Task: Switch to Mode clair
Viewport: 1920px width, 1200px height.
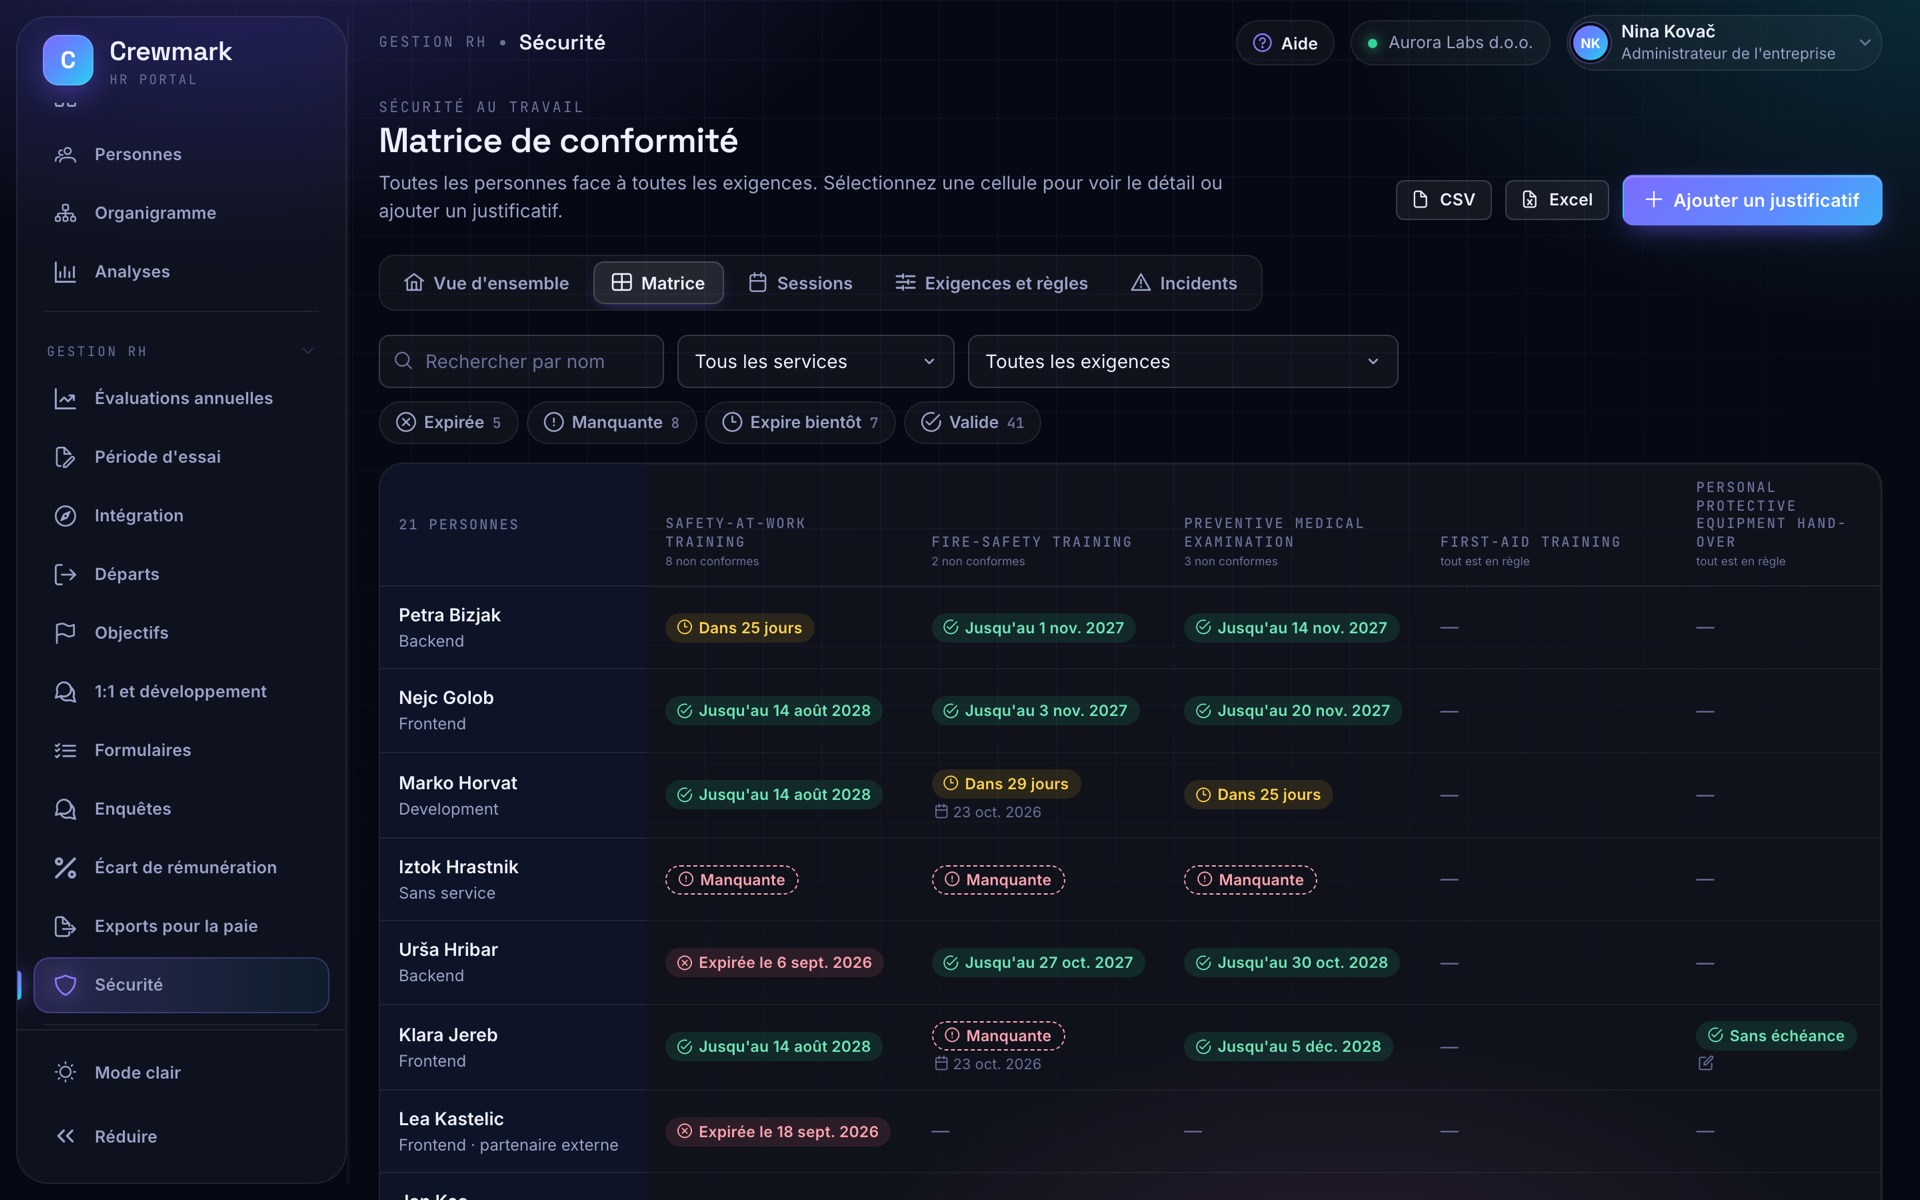Action: tap(181, 1072)
